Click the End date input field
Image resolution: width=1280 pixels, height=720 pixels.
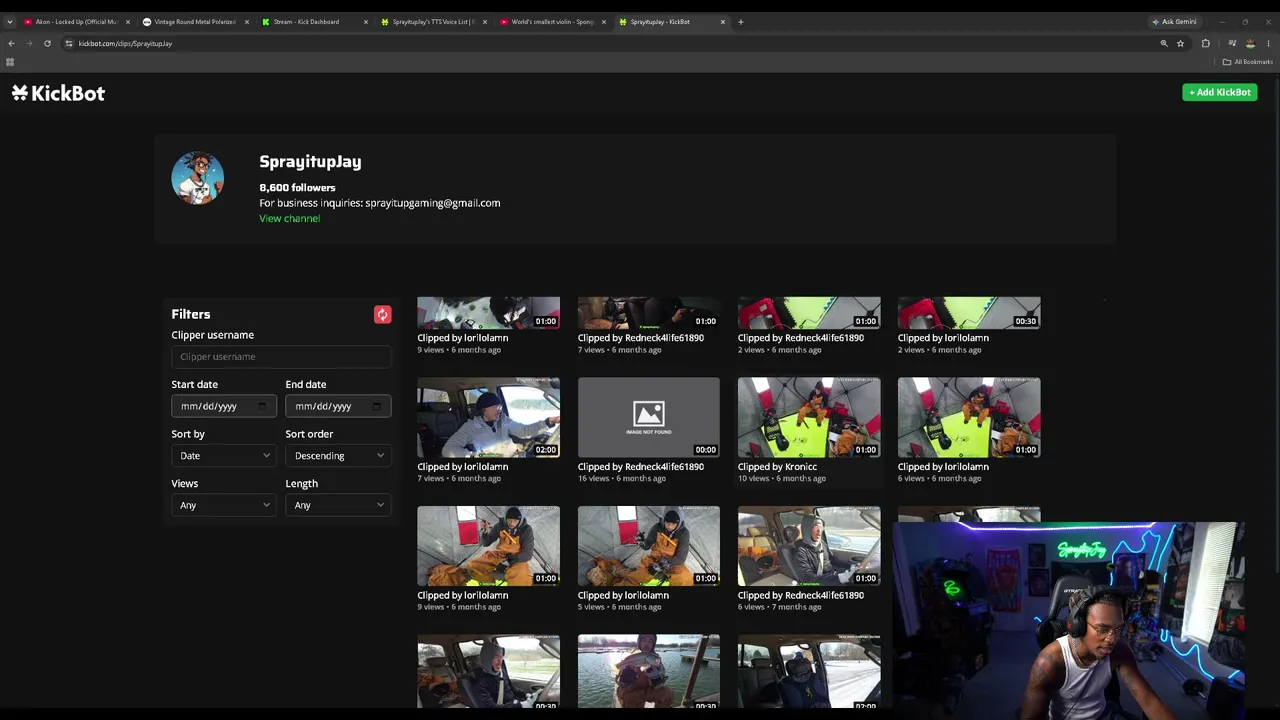pyautogui.click(x=338, y=406)
